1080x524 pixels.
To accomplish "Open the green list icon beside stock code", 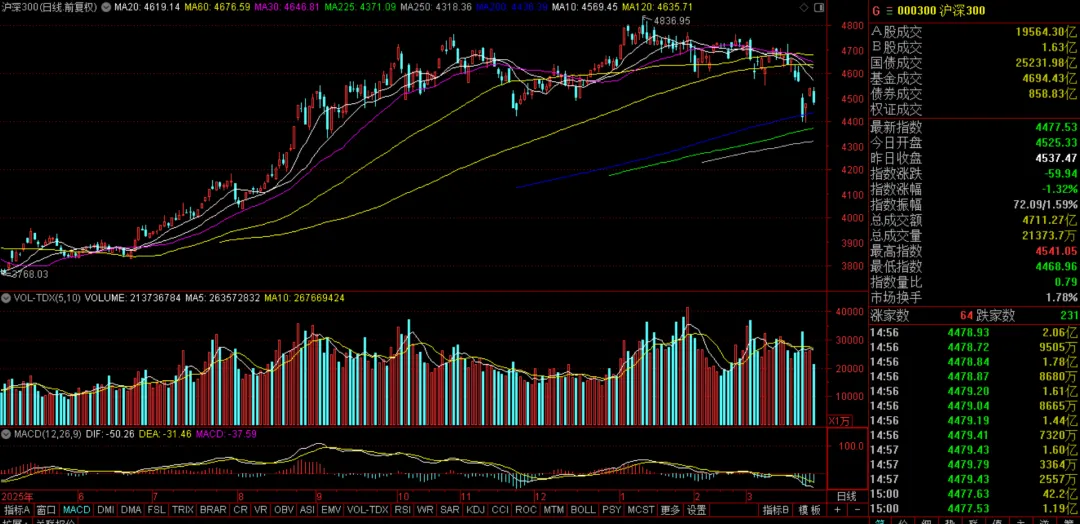I will point(889,11).
